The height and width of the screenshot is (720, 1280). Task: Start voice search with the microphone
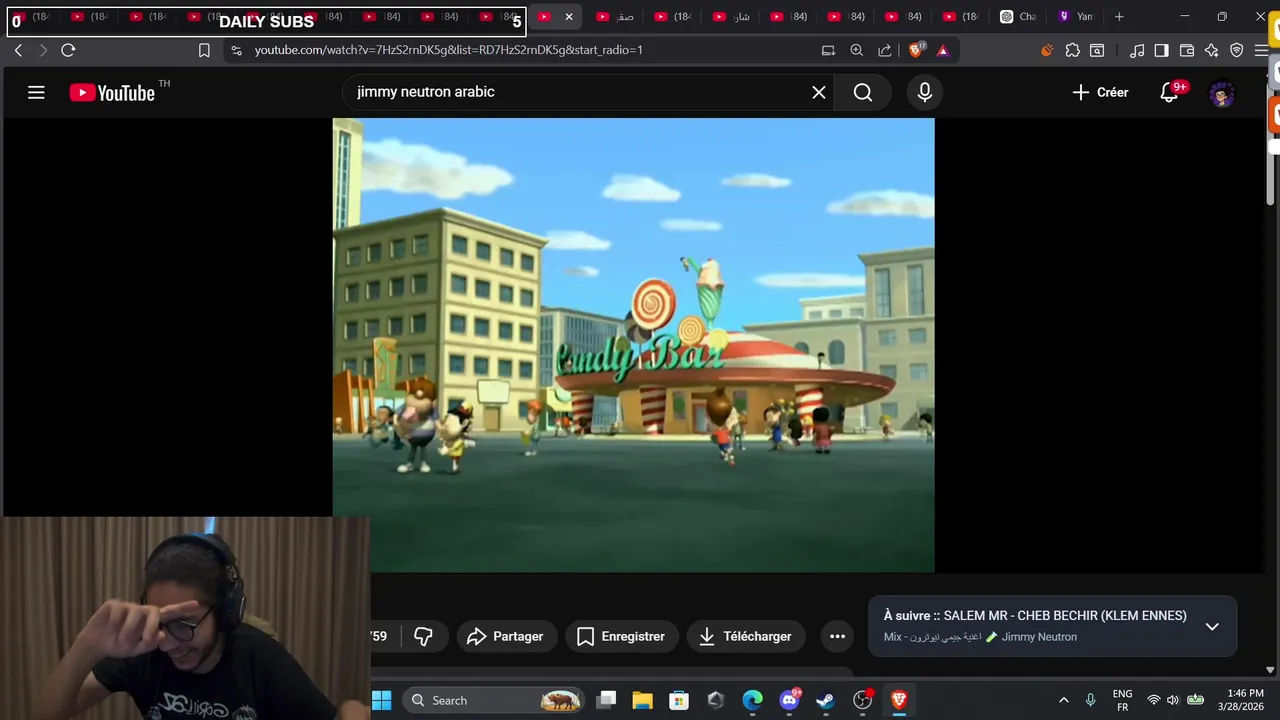(x=925, y=92)
